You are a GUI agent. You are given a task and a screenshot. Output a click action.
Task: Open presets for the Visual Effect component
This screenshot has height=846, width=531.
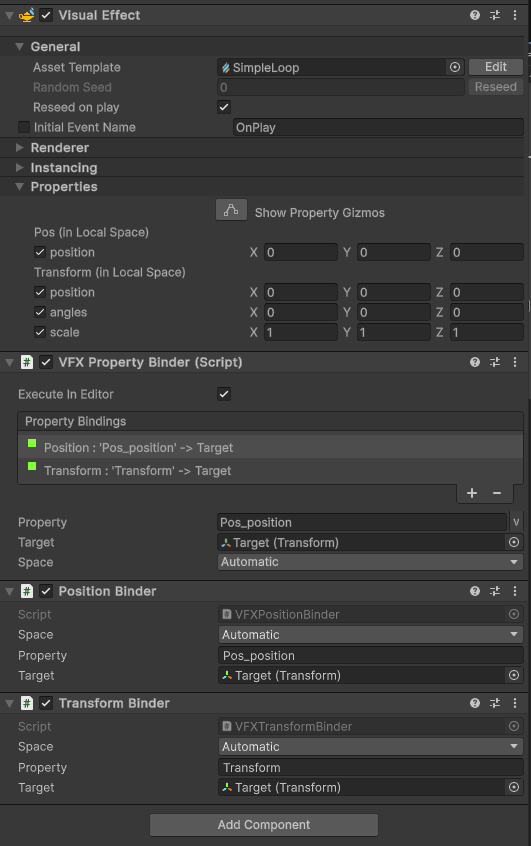coord(495,15)
